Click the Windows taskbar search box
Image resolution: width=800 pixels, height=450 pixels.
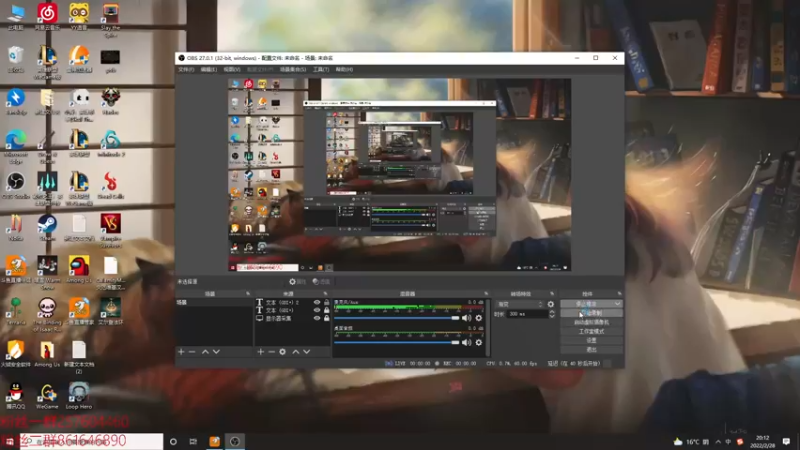pos(90,441)
